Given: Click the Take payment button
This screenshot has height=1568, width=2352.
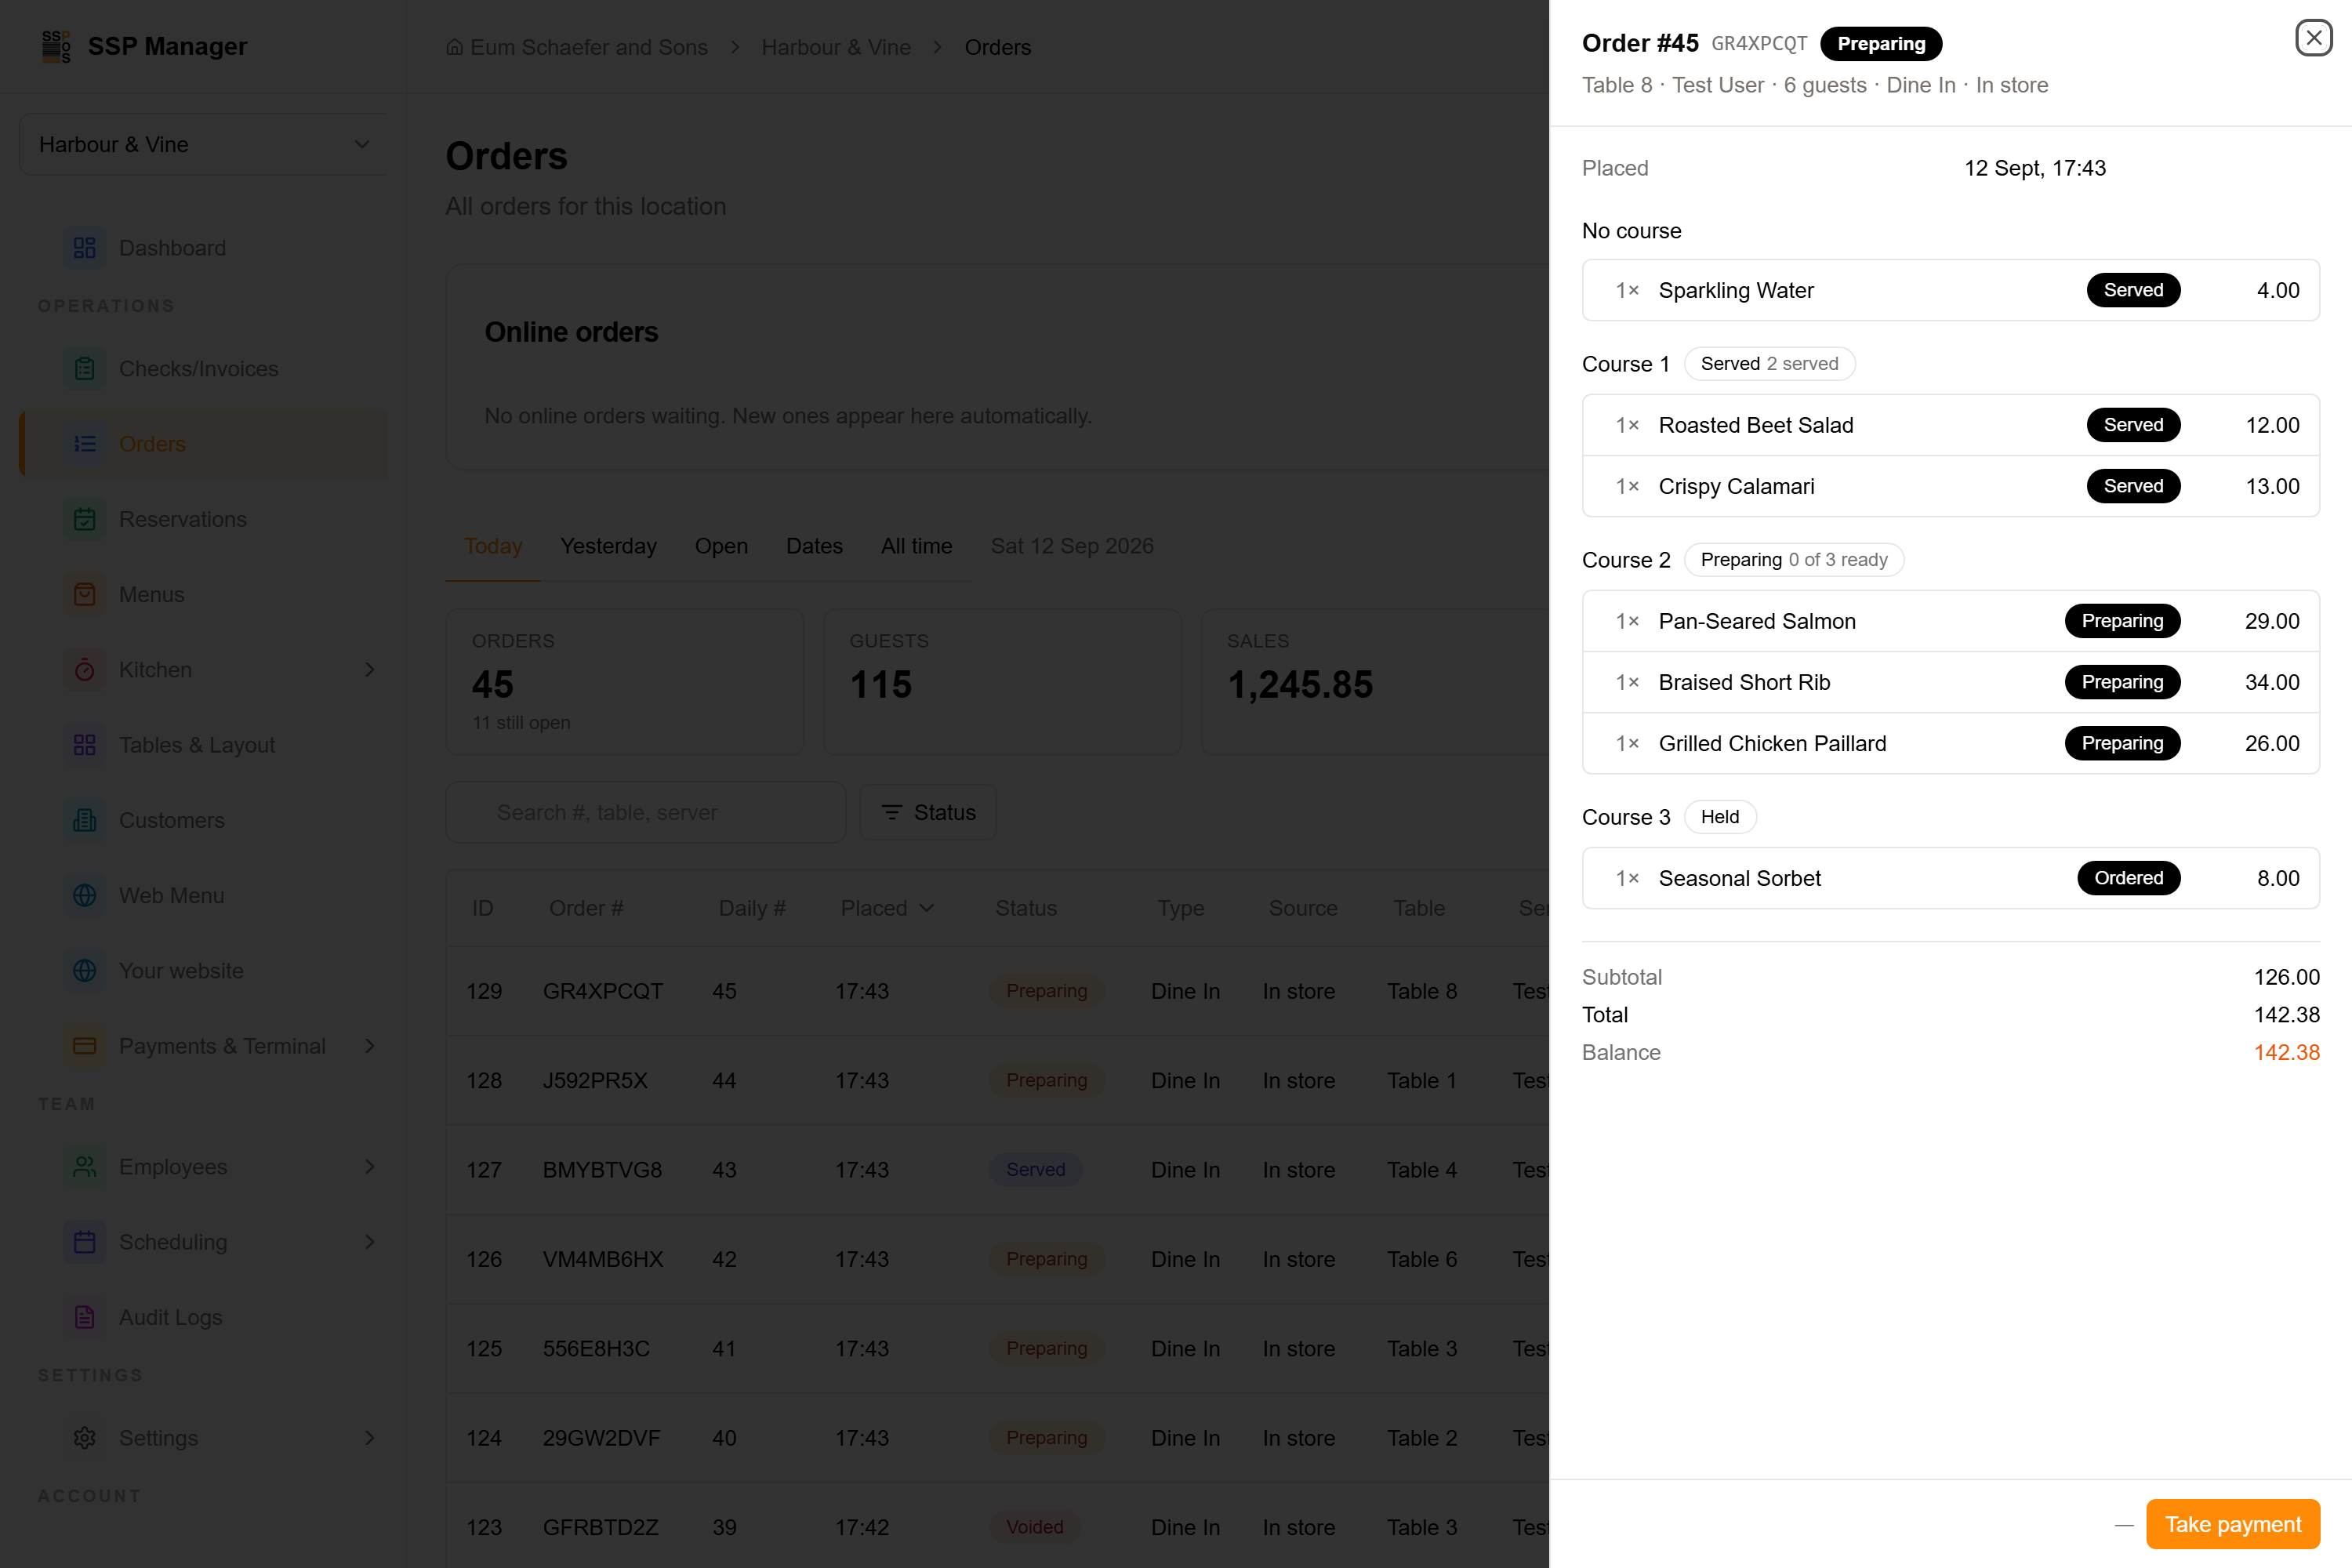Looking at the screenshot, I should [x=2232, y=1524].
